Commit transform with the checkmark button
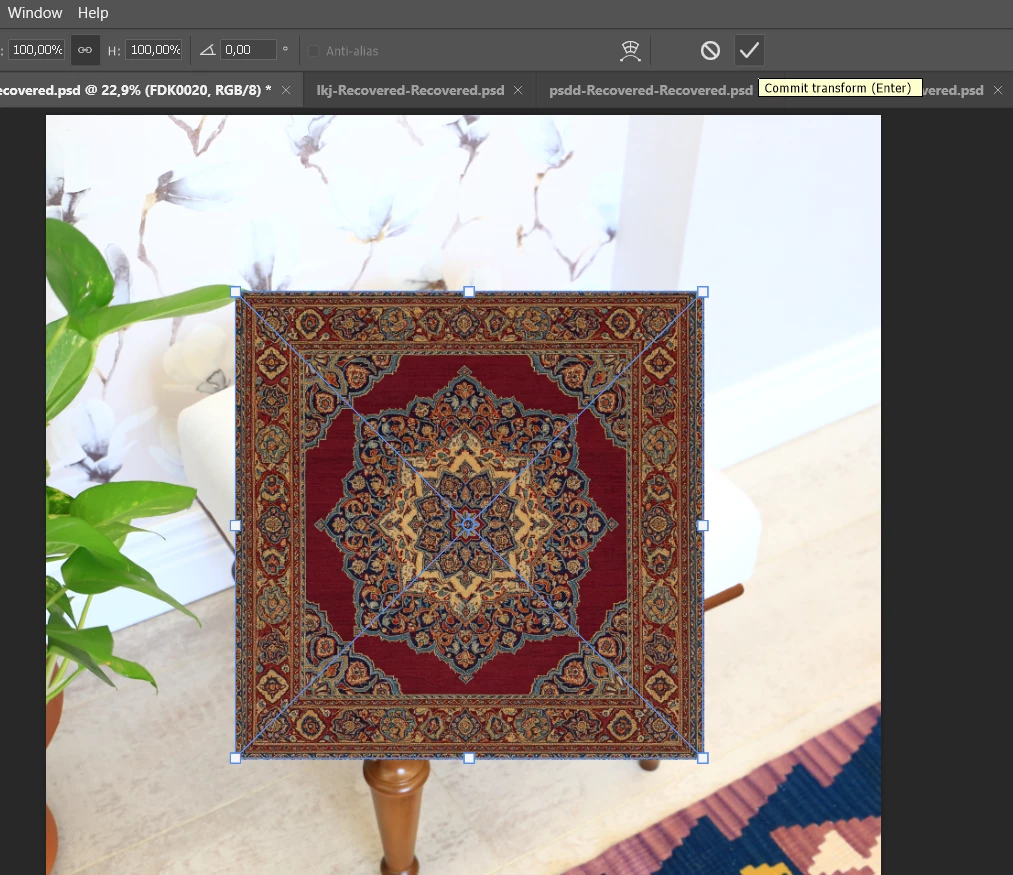 pos(749,50)
